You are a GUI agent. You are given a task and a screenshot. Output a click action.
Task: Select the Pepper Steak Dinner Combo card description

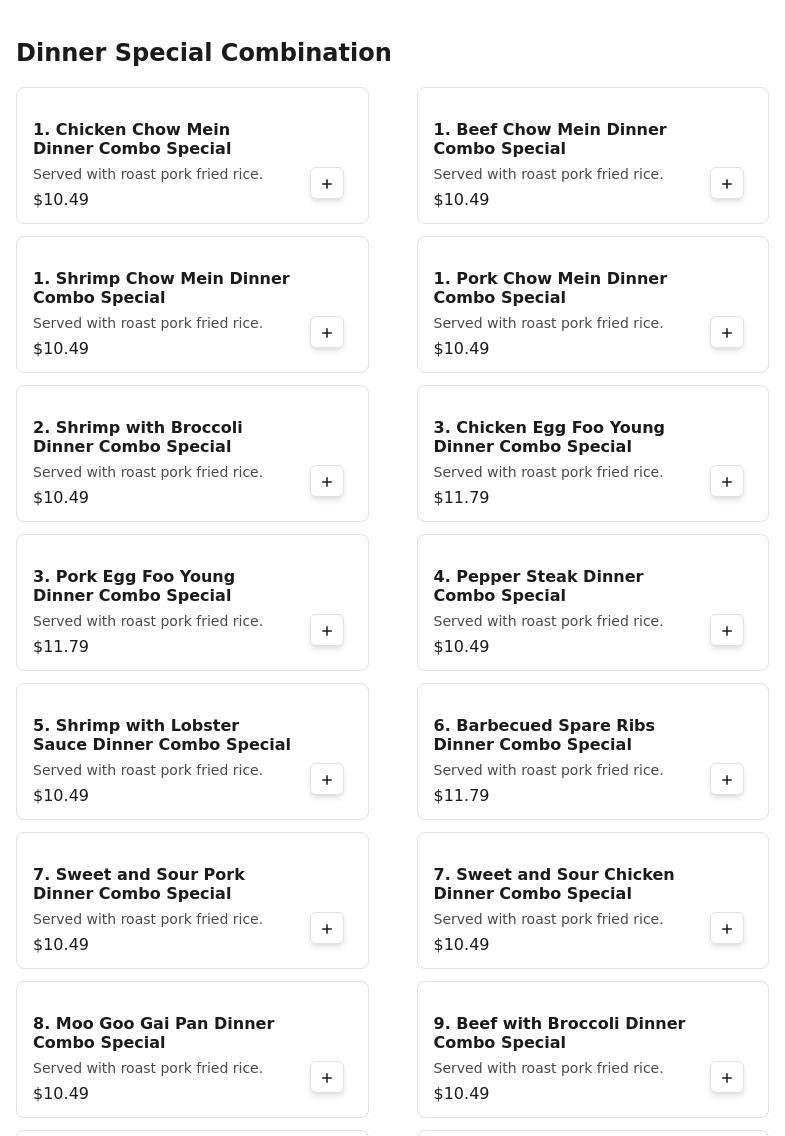[548, 621]
